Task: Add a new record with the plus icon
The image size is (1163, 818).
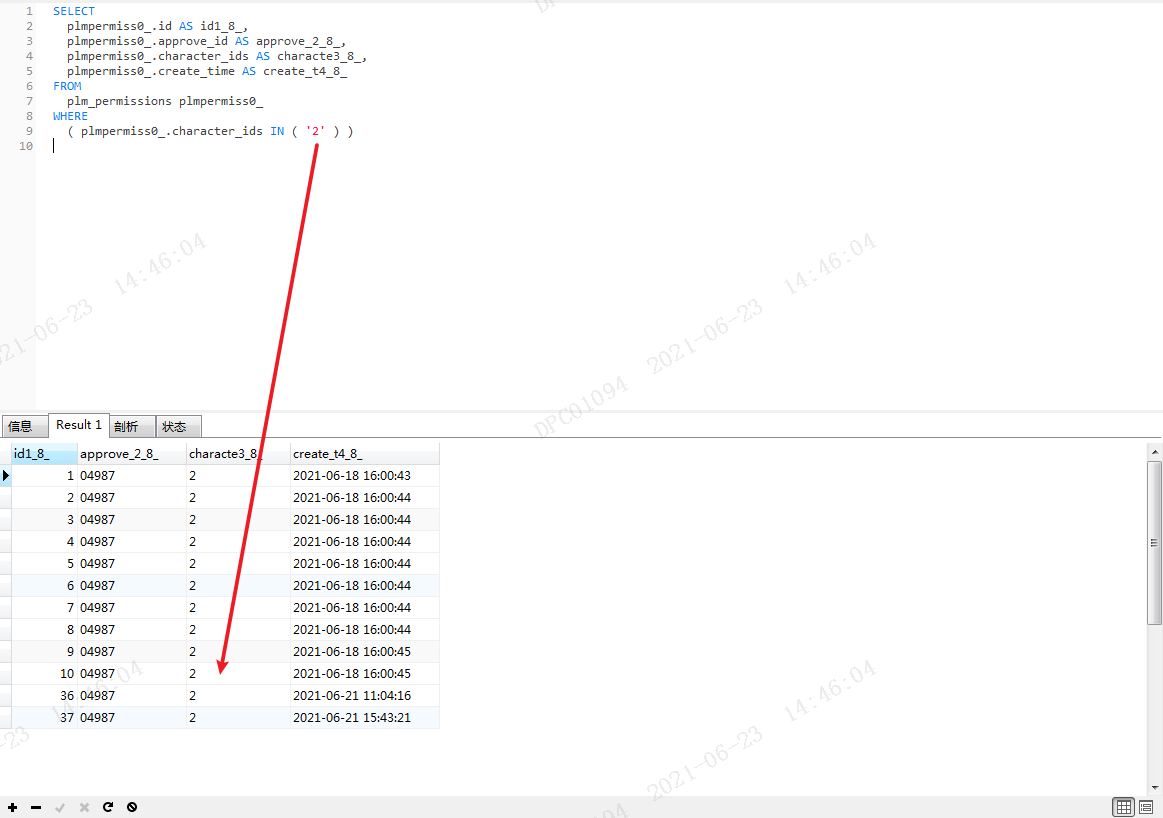Action: (x=13, y=807)
